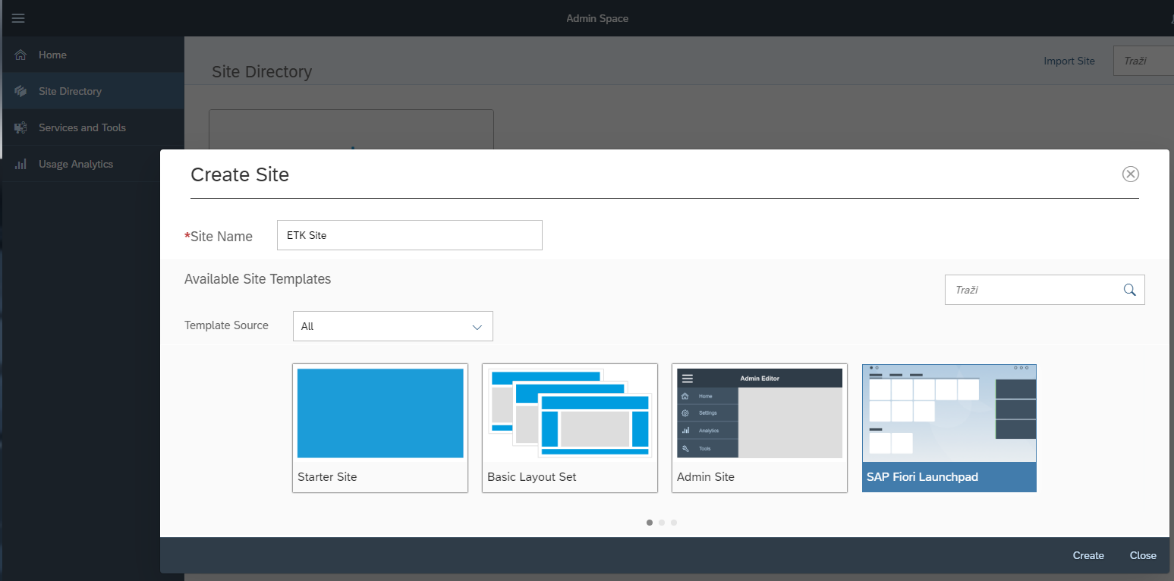Screen dimensions: 1174x581
Task: Click the Template Source dropdown chevron arrow
Action: (x=477, y=326)
